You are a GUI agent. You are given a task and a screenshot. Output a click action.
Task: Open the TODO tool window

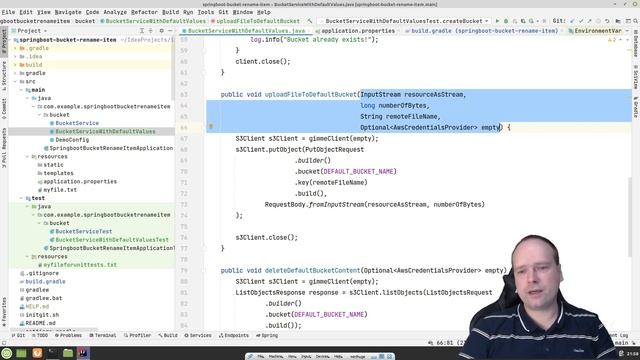coord(40,336)
